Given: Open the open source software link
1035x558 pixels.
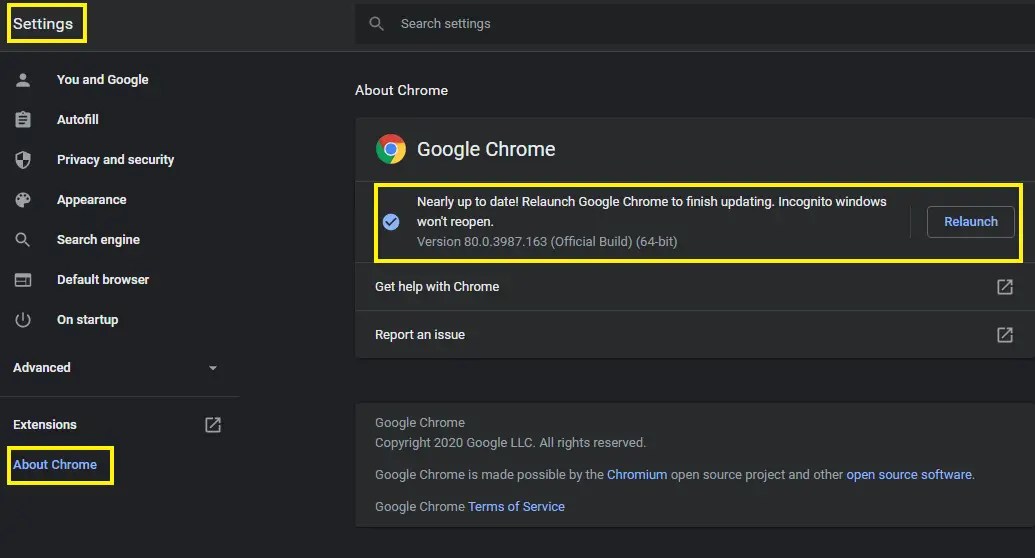Looking at the screenshot, I should 909,475.
